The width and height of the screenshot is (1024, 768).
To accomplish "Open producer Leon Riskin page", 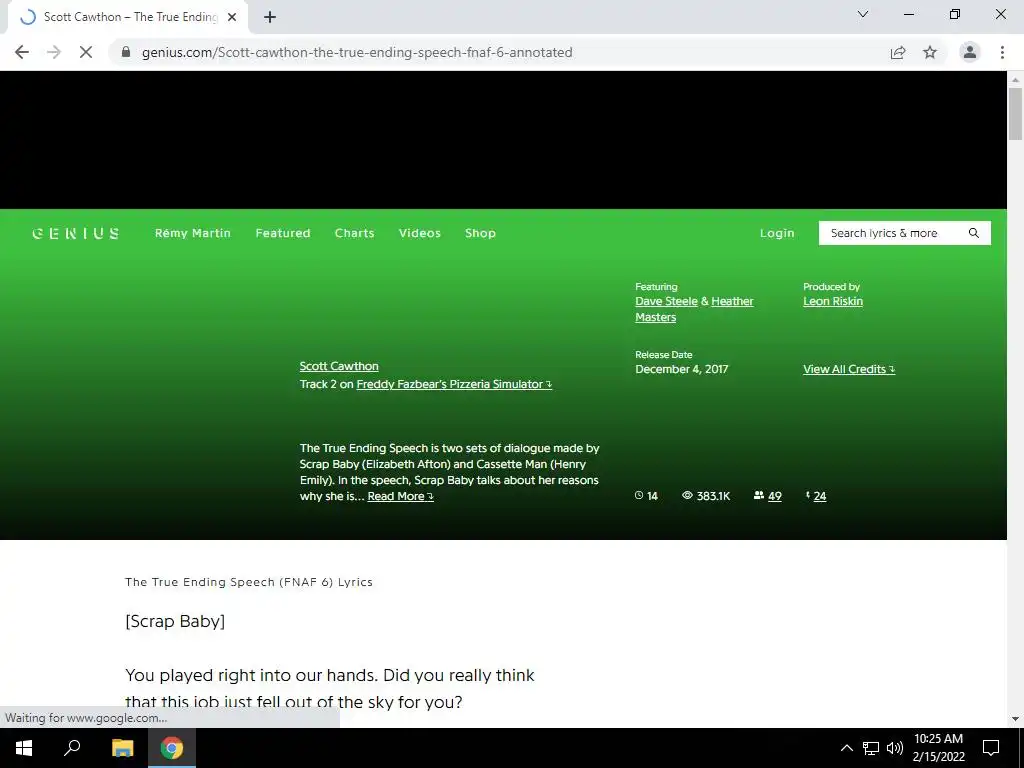I will point(833,301).
